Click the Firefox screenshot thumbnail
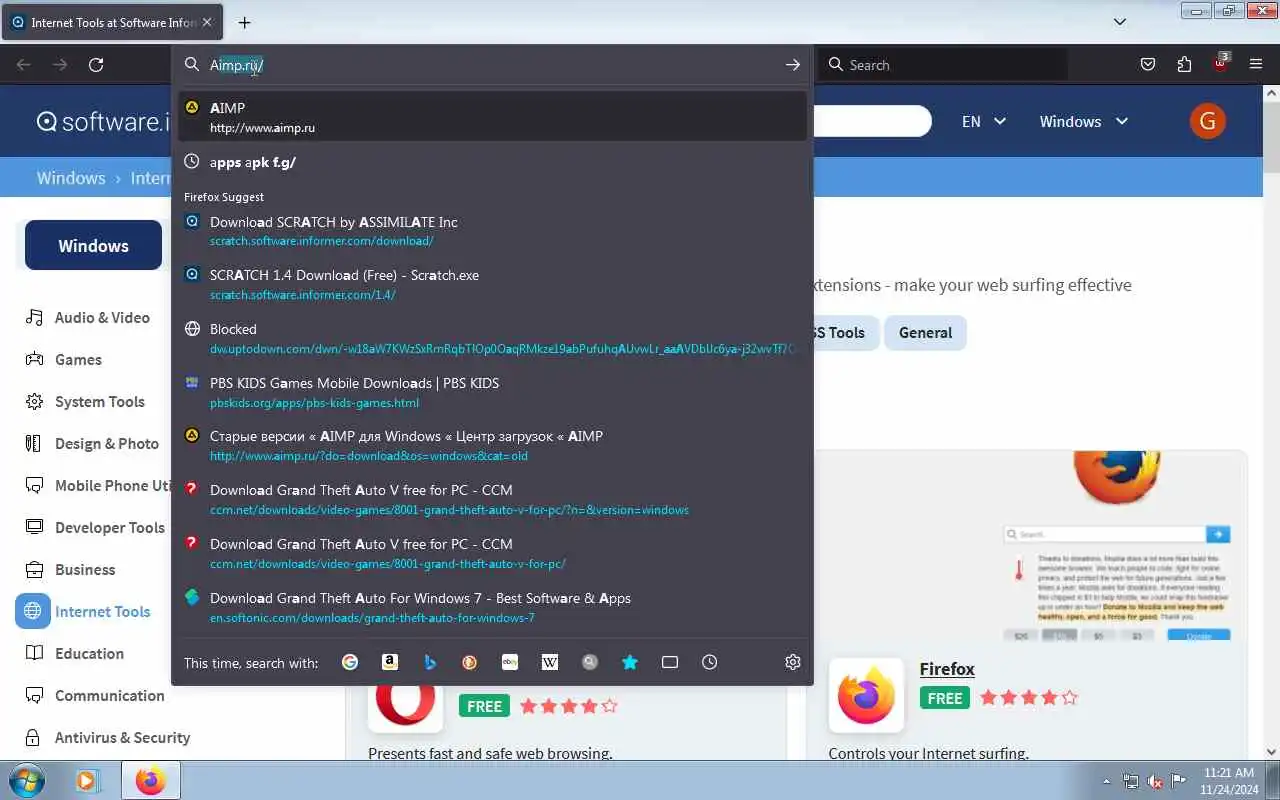This screenshot has height=800, width=1280. click(1119, 546)
